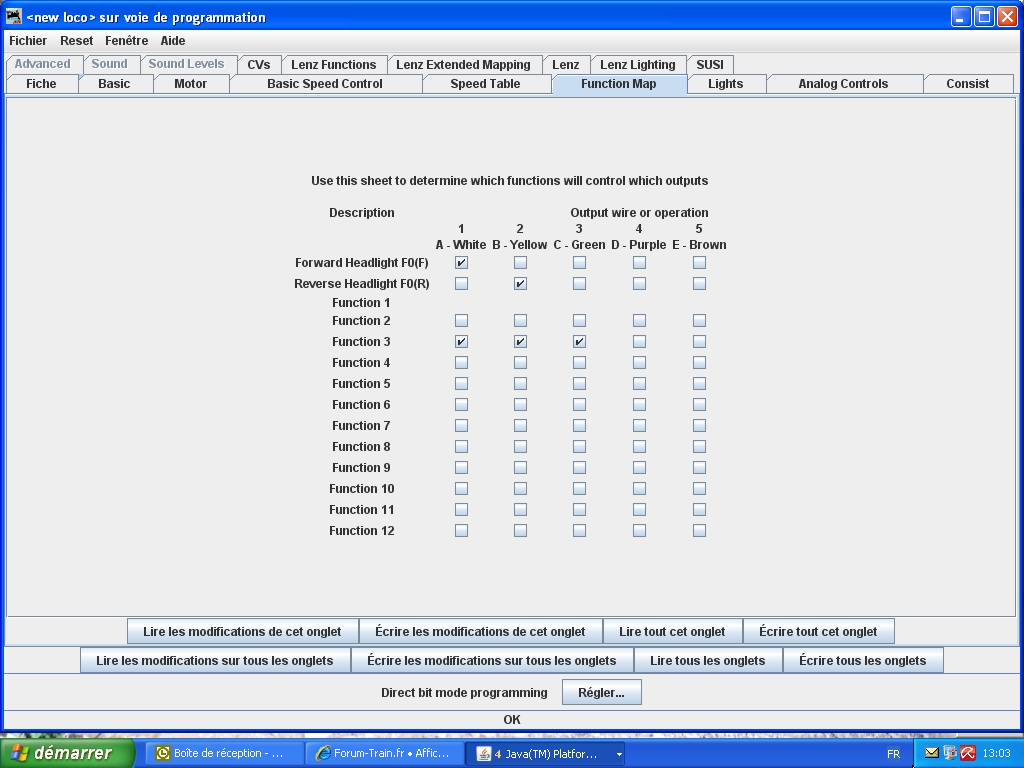Open the Basic Speed Control tab
The image size is (1024, 768).
point(325,84)
